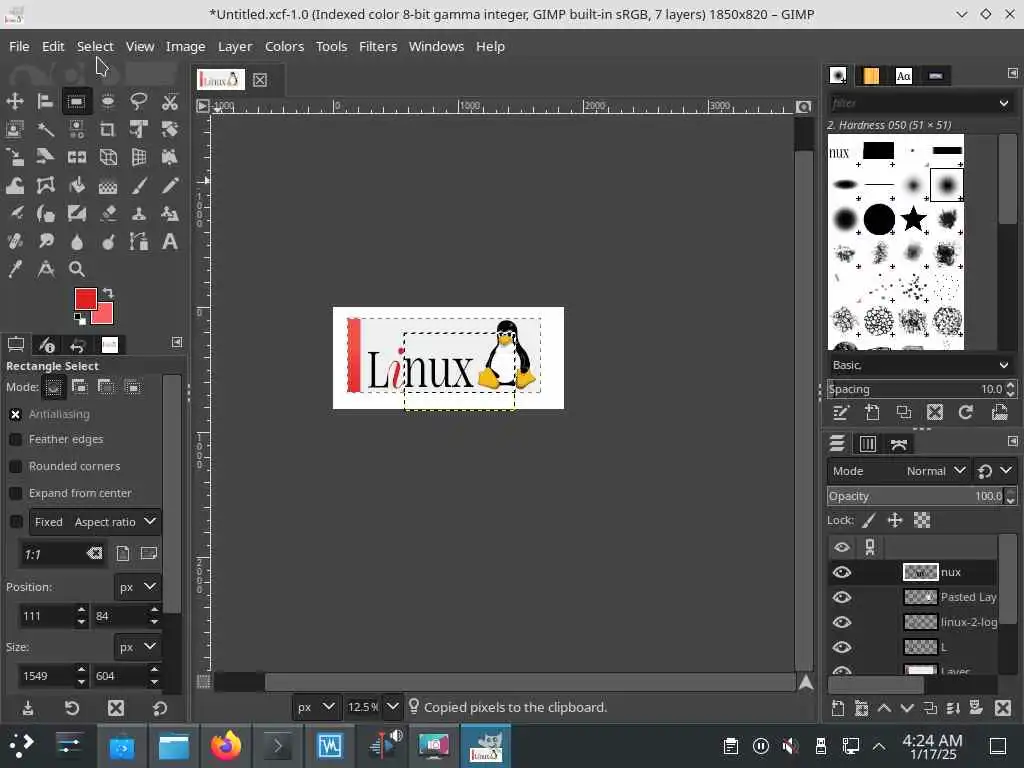Switch to the Fonts tab

[904, 76]
